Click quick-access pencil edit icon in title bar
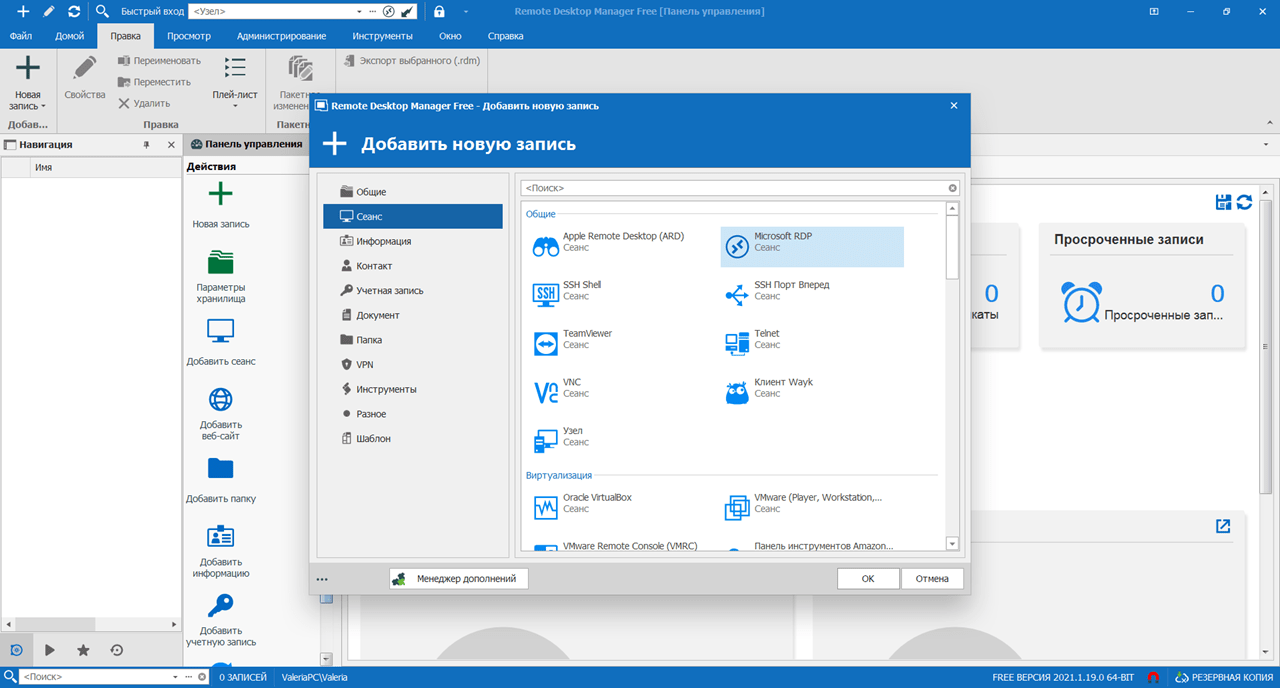This screenshot has width=1280, height=688. click(x=48, y=11)
